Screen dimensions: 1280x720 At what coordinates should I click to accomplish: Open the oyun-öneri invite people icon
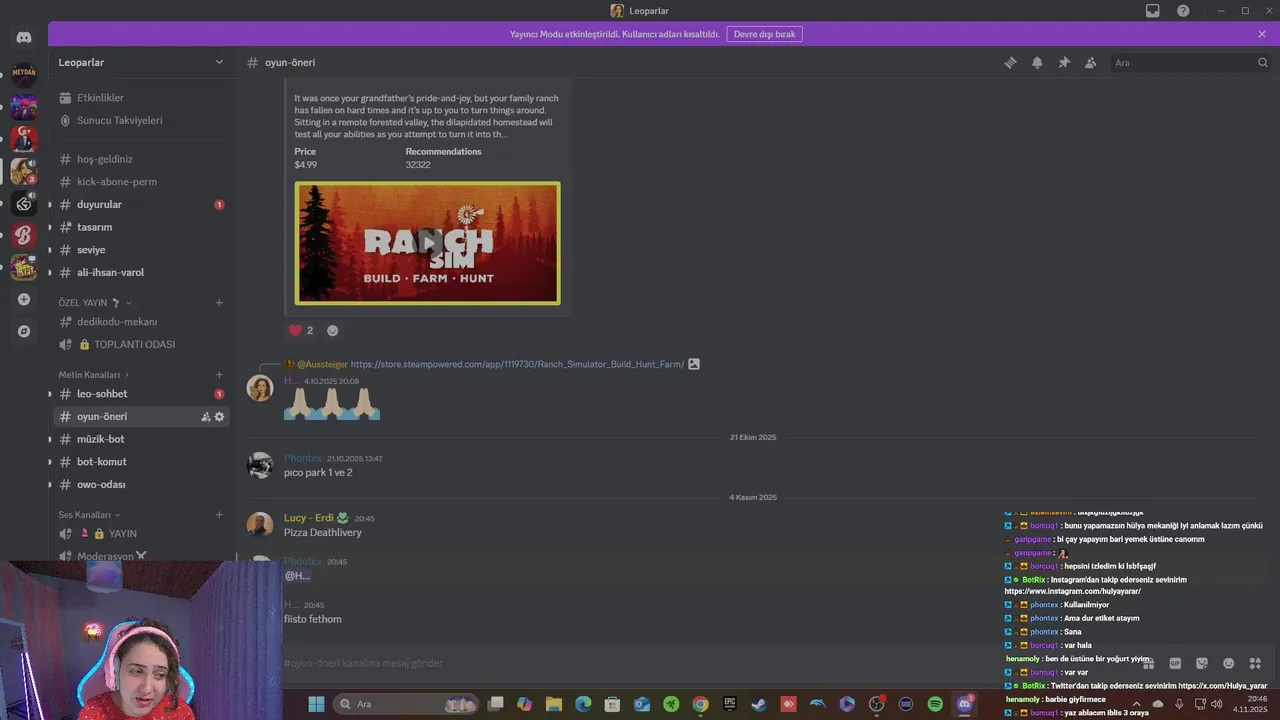[206, 417]
